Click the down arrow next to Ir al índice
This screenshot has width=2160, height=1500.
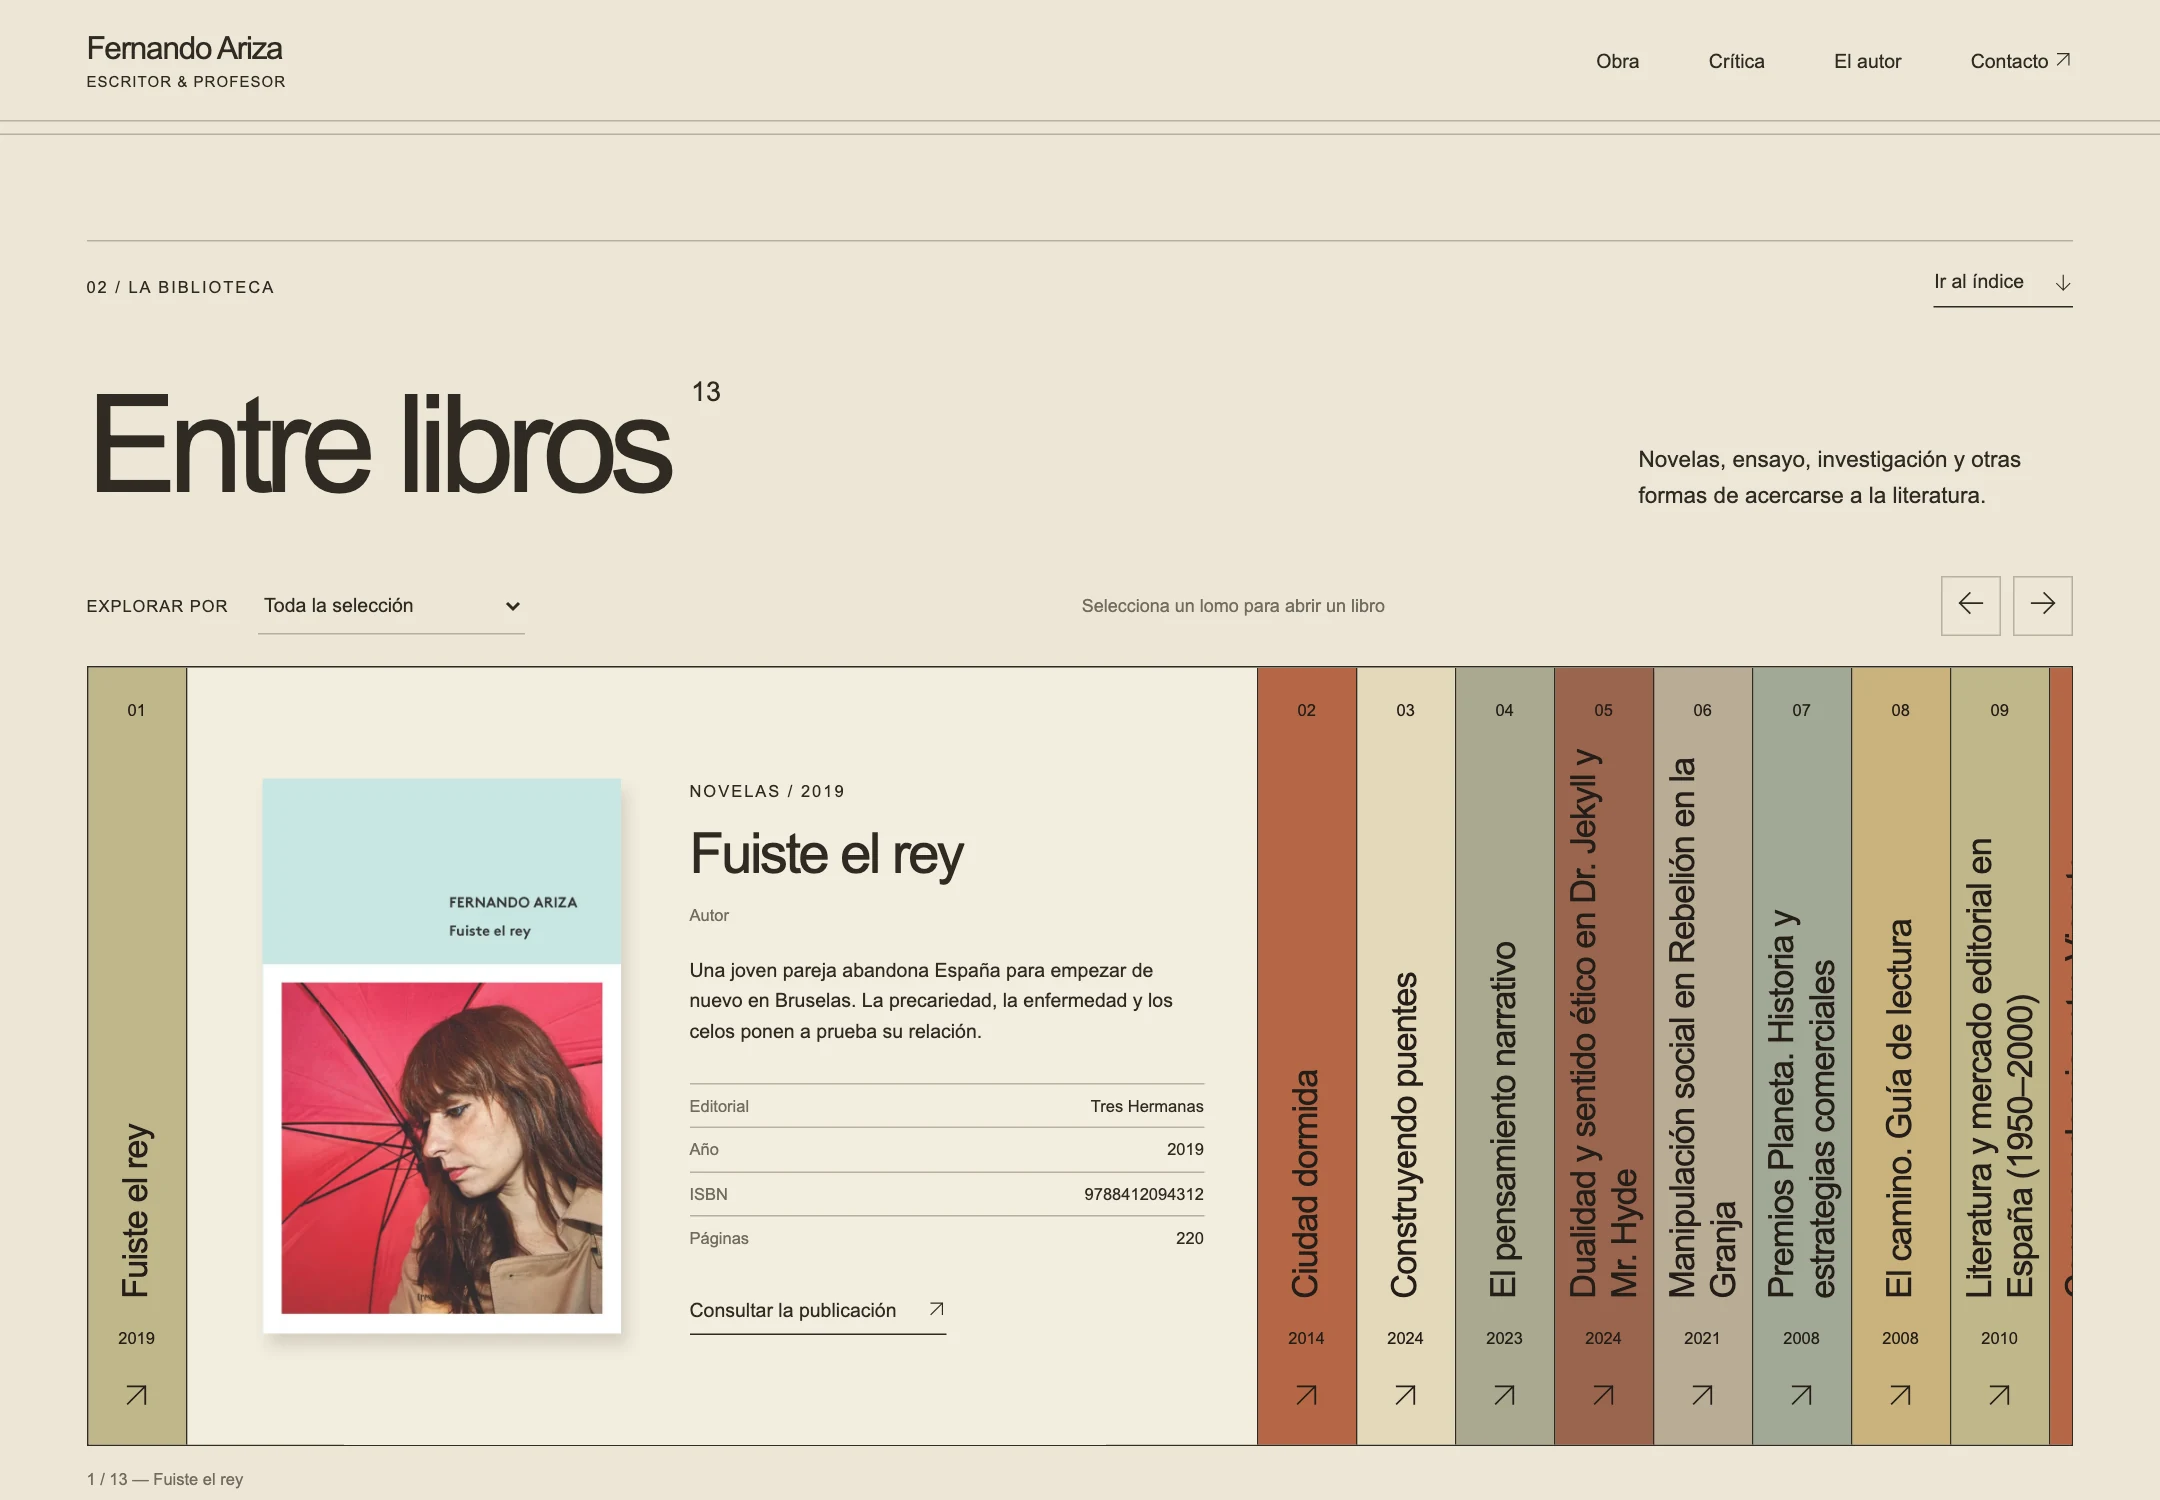pos(2062,283)
